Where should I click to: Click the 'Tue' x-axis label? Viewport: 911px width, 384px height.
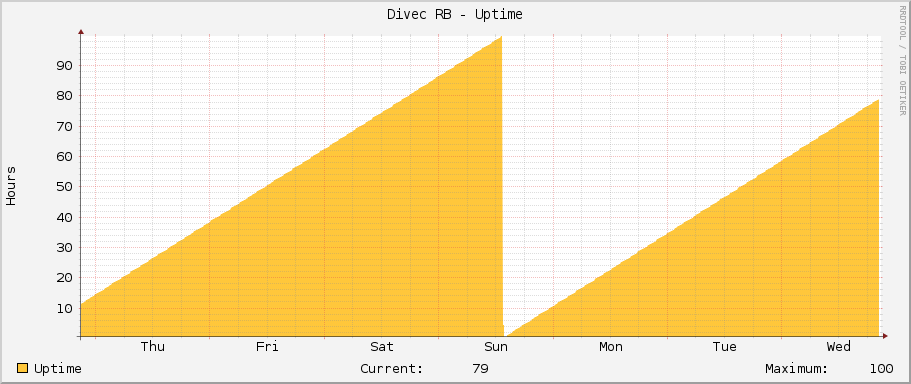[x=725, y=347]
